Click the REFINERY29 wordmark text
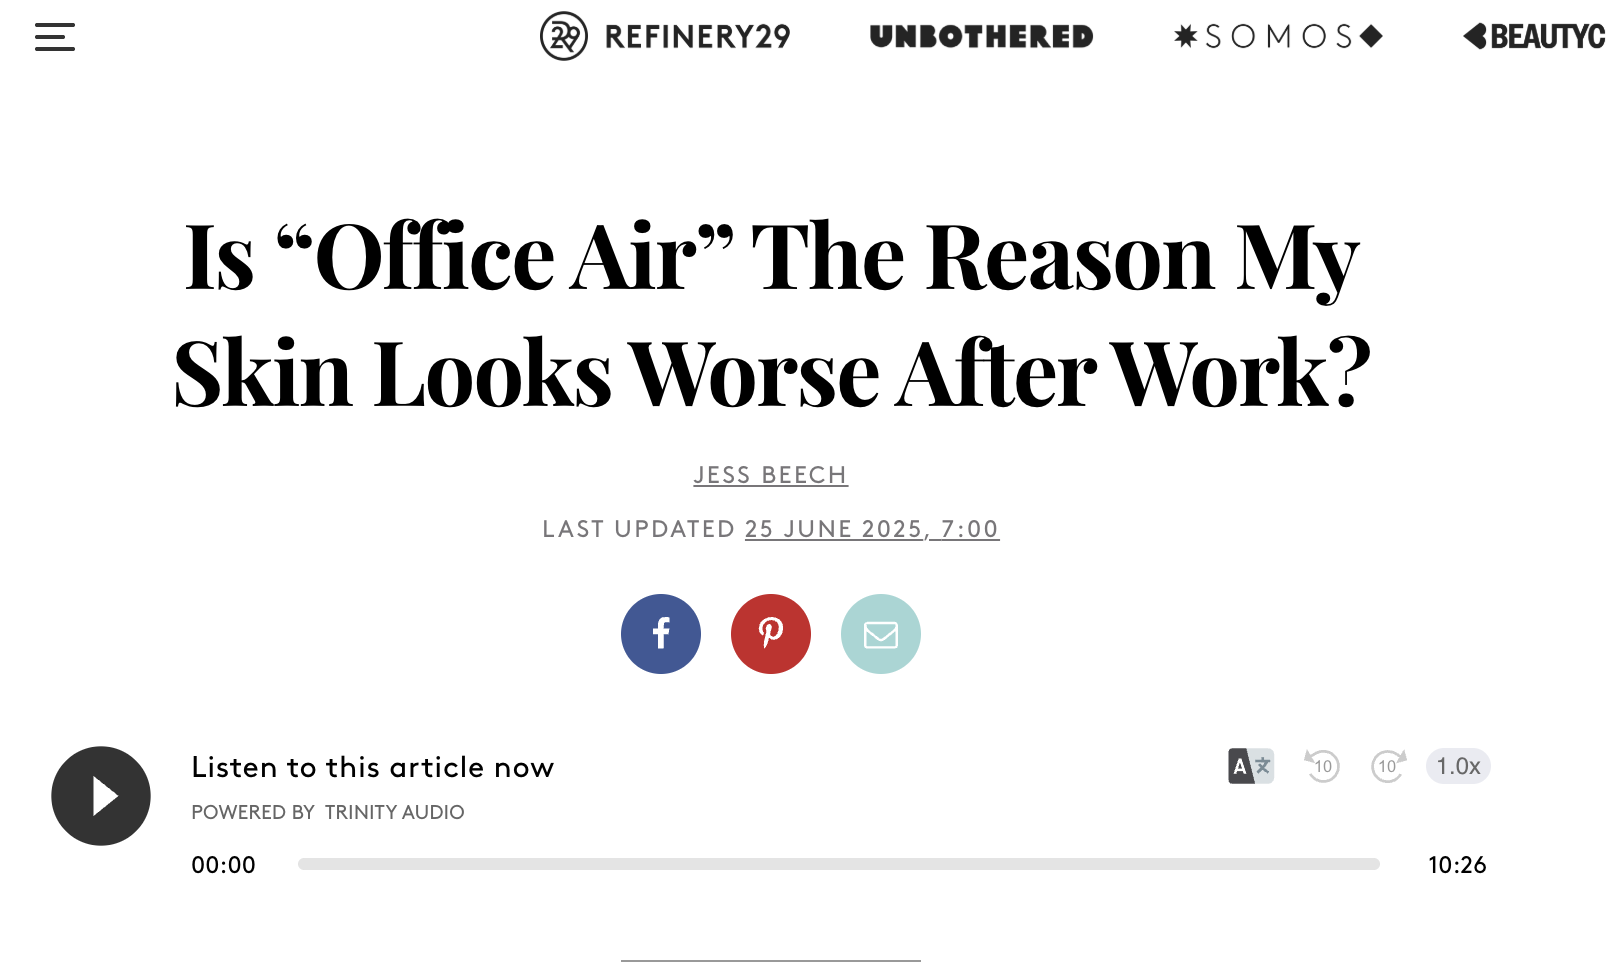 pos(698,37)
